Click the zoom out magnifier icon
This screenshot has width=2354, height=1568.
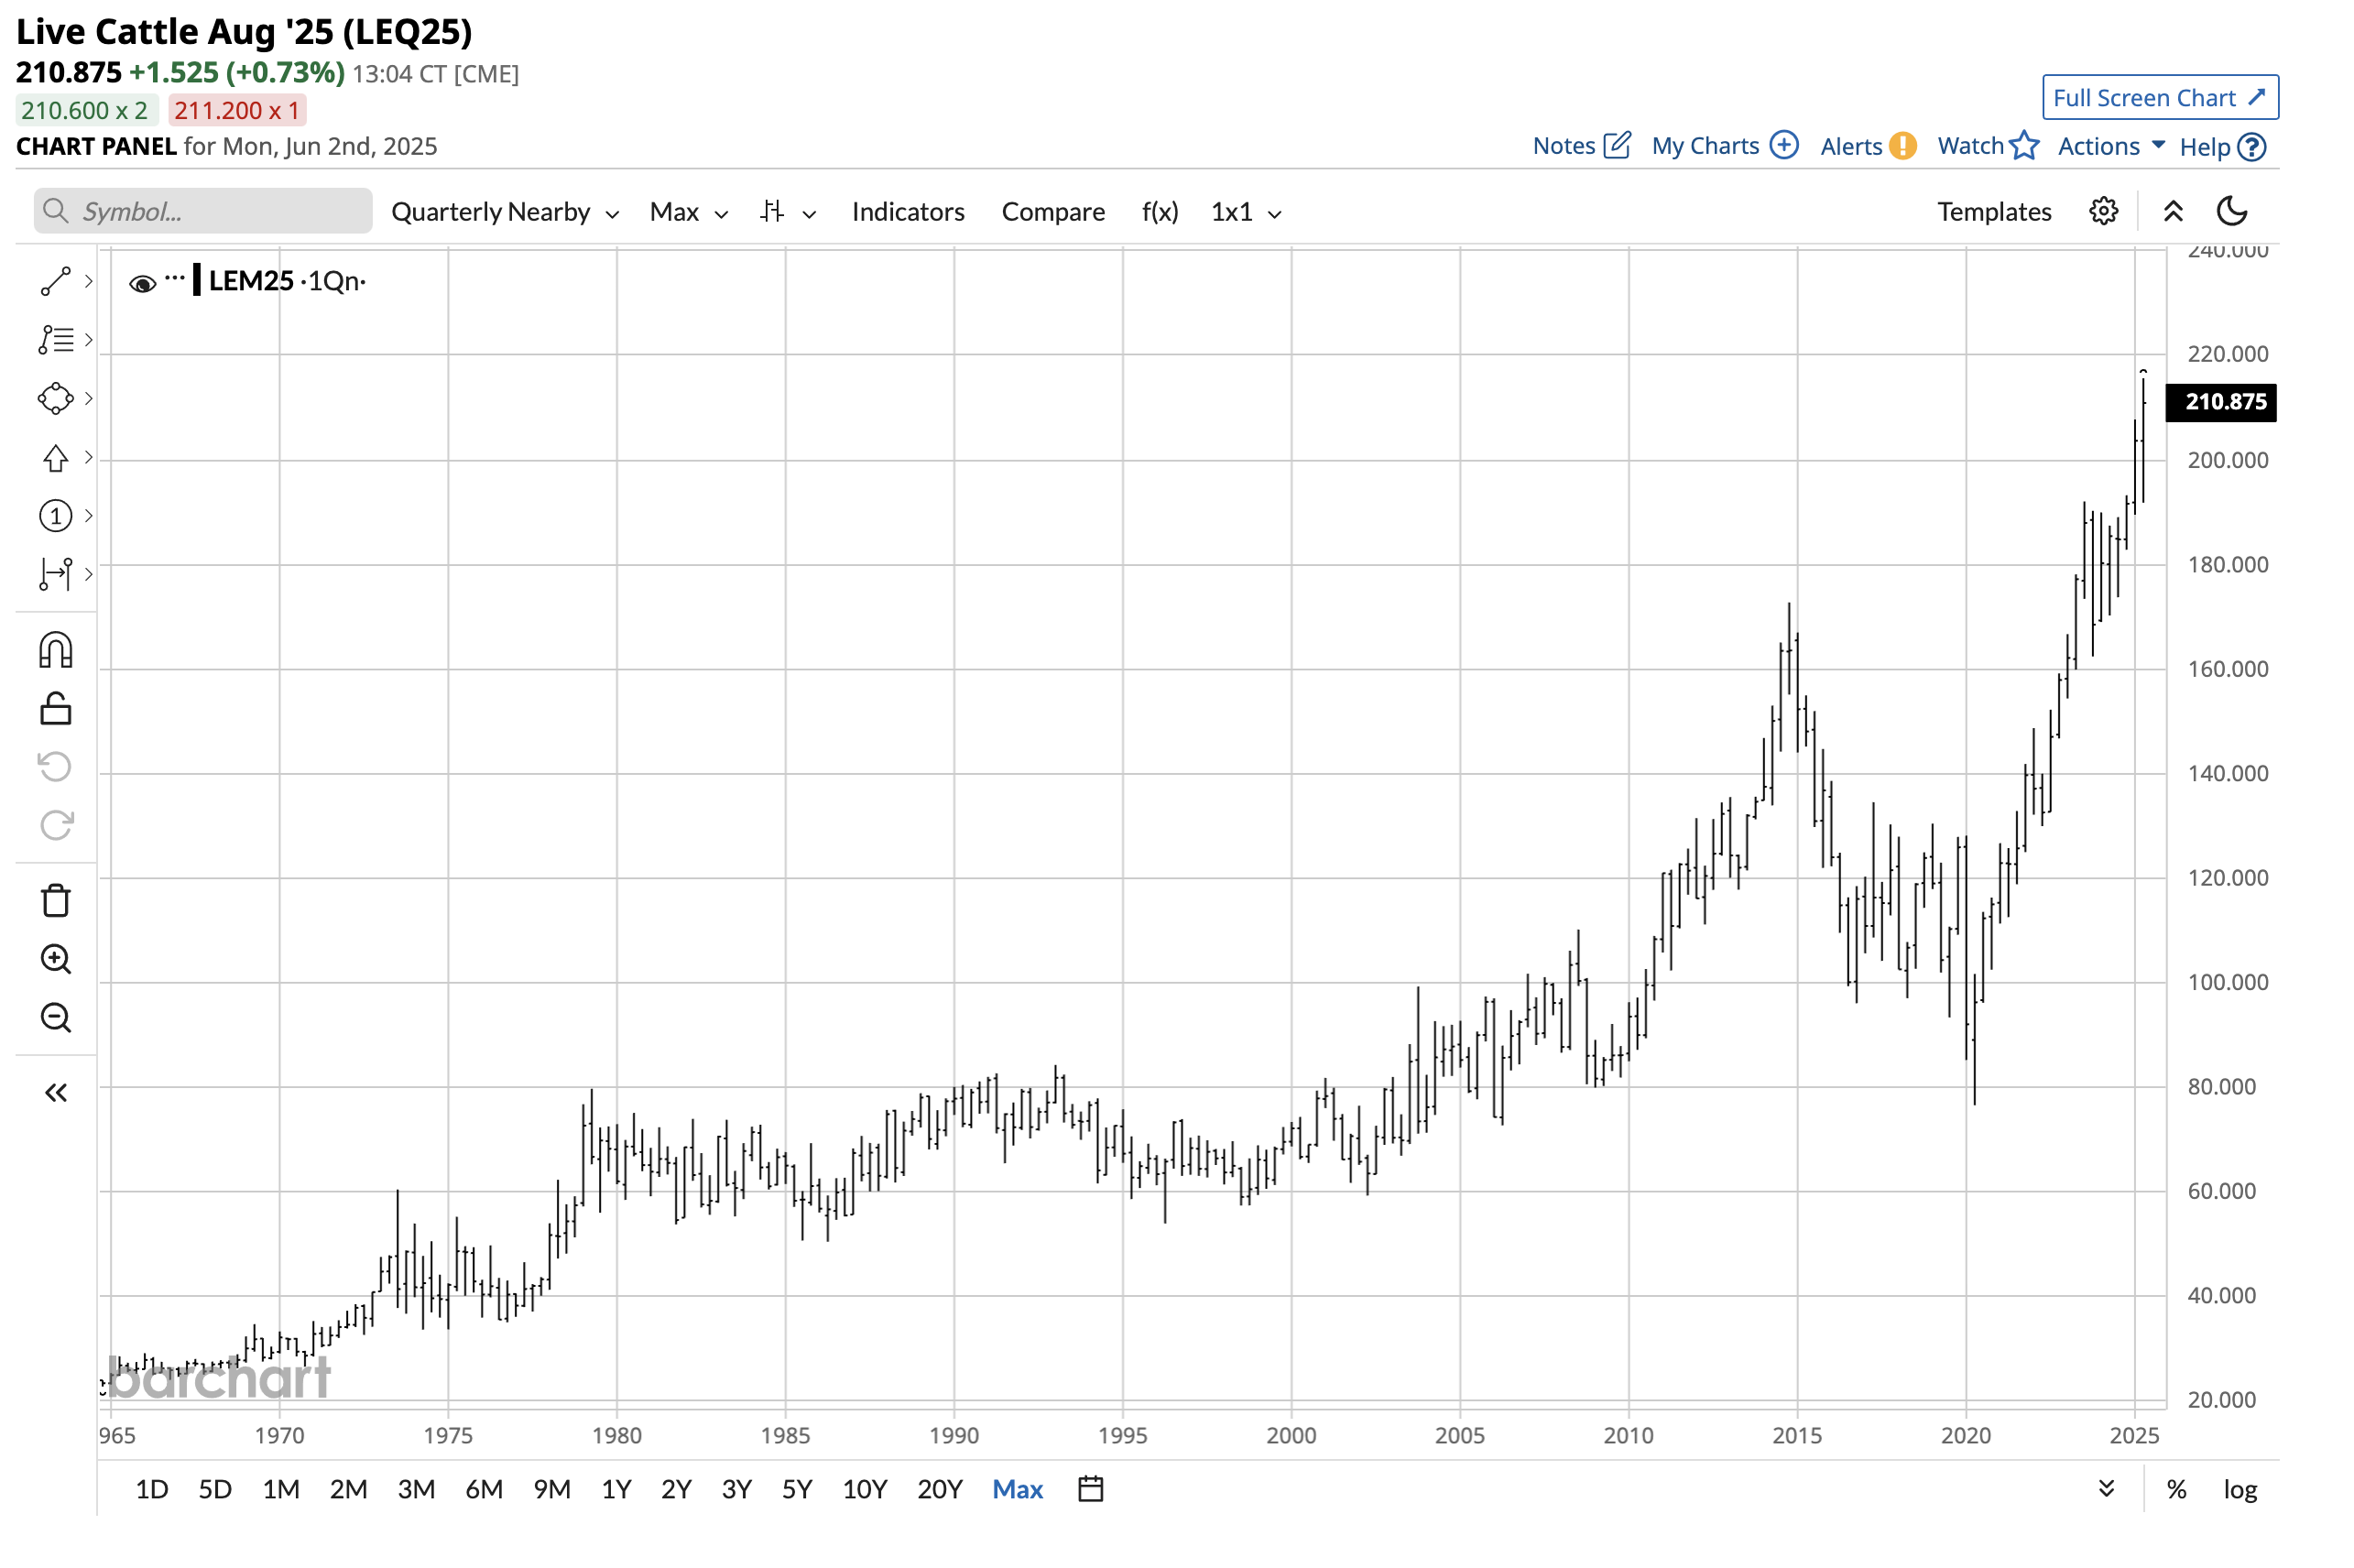point(56,1018)
